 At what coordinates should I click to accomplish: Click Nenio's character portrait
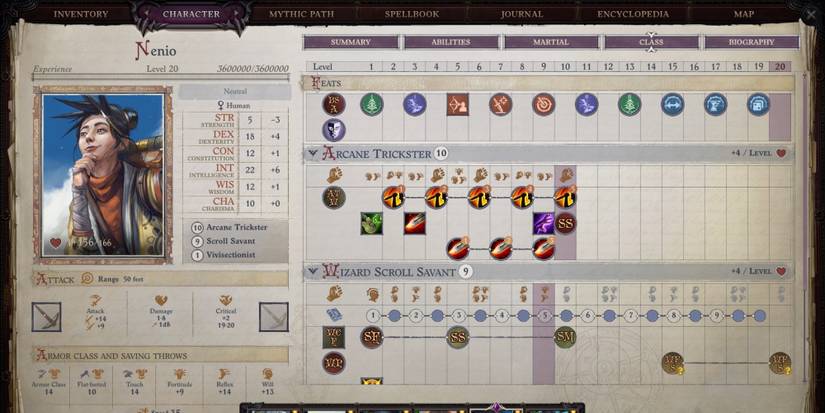click(x=103, y=175)
